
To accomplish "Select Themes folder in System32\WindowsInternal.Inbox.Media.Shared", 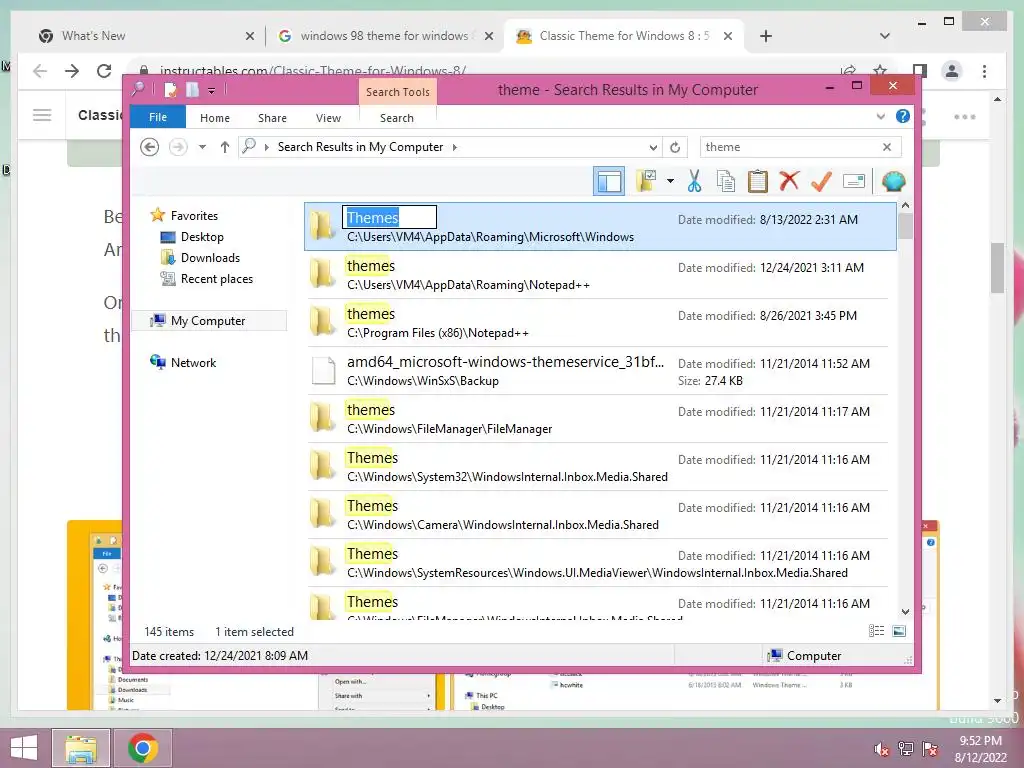I will (600, 466).
